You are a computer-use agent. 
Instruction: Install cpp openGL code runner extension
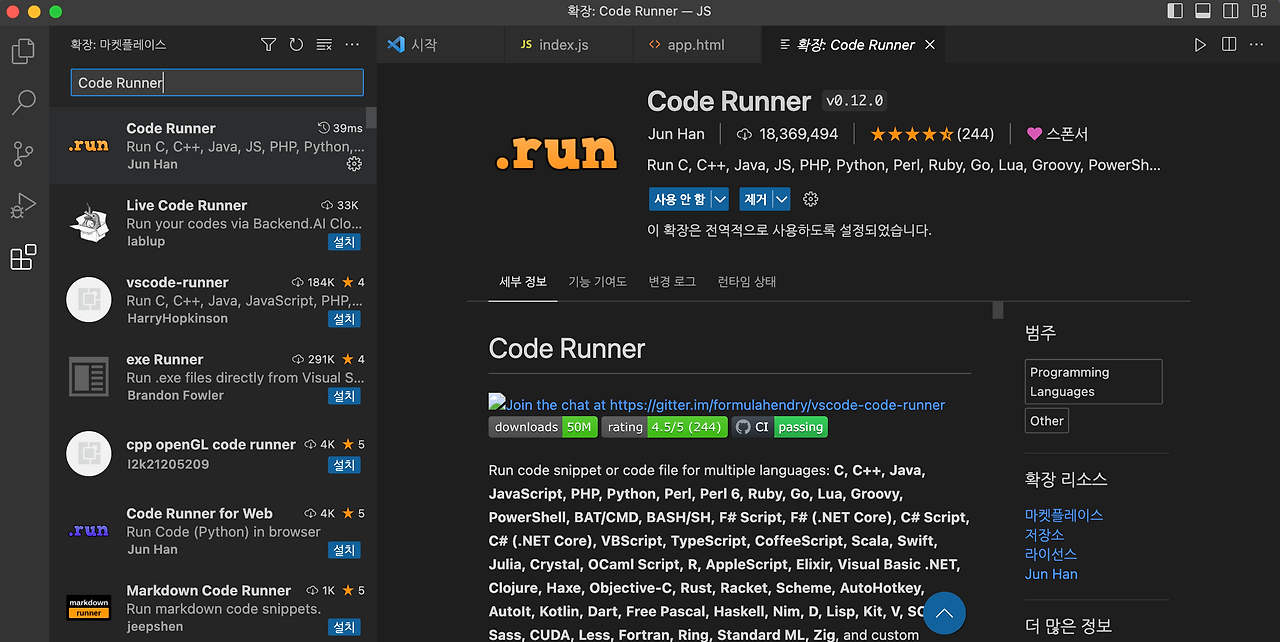click(x=344, y=465)
